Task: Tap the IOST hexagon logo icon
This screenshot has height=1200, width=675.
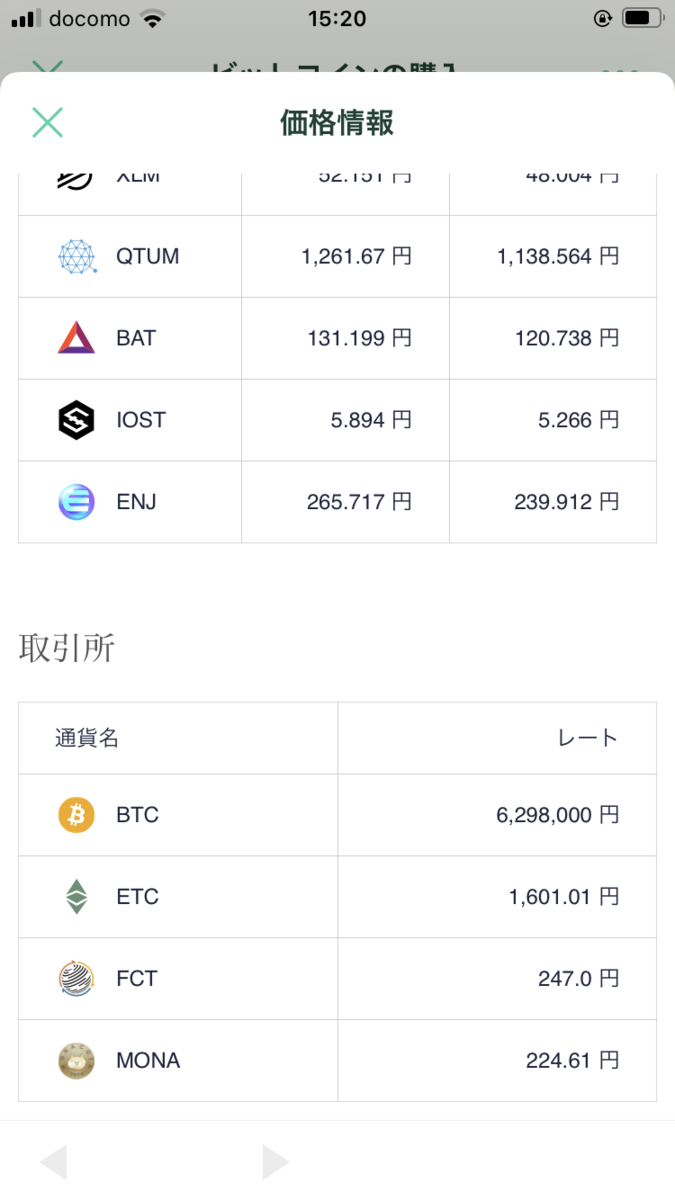Action: (77, 420)
